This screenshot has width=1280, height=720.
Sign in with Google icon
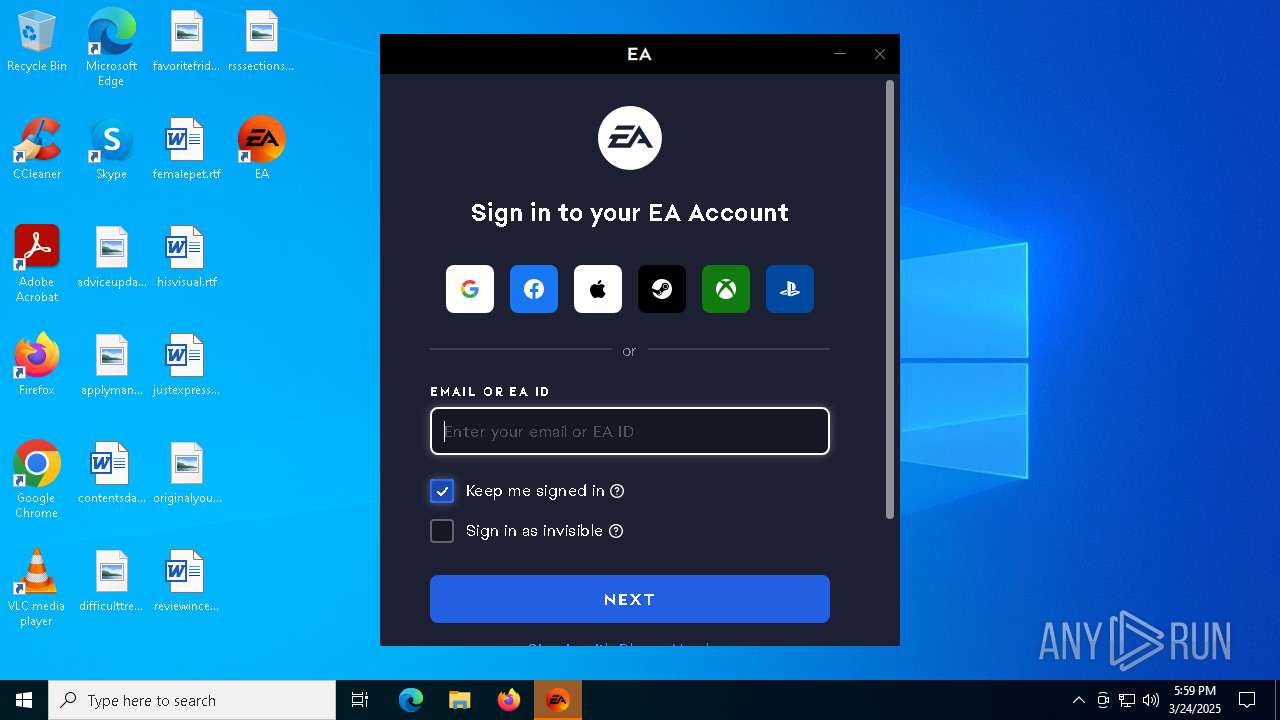[470, 289]
